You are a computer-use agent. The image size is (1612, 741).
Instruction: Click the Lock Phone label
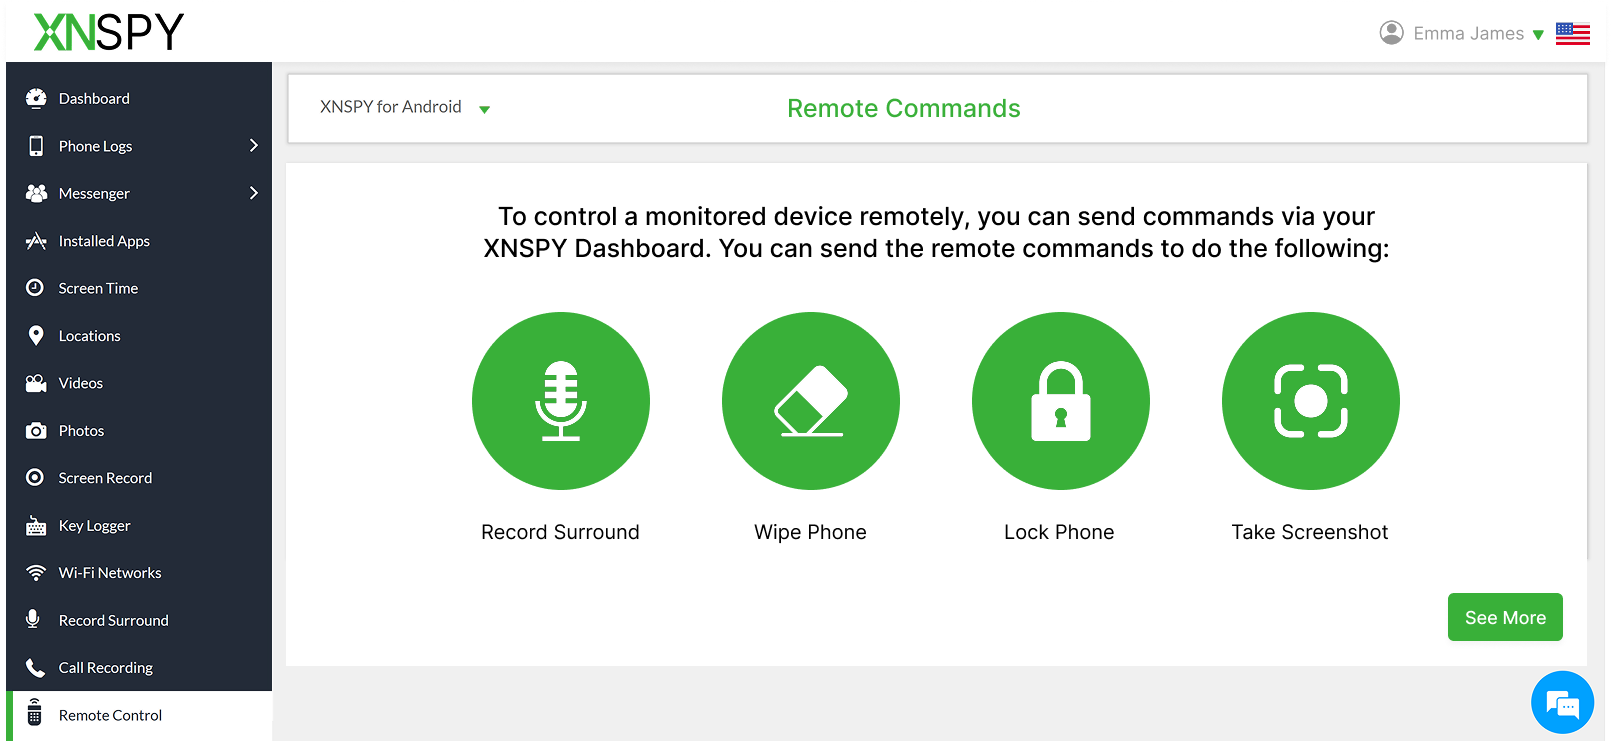(x=1059, y=532)
